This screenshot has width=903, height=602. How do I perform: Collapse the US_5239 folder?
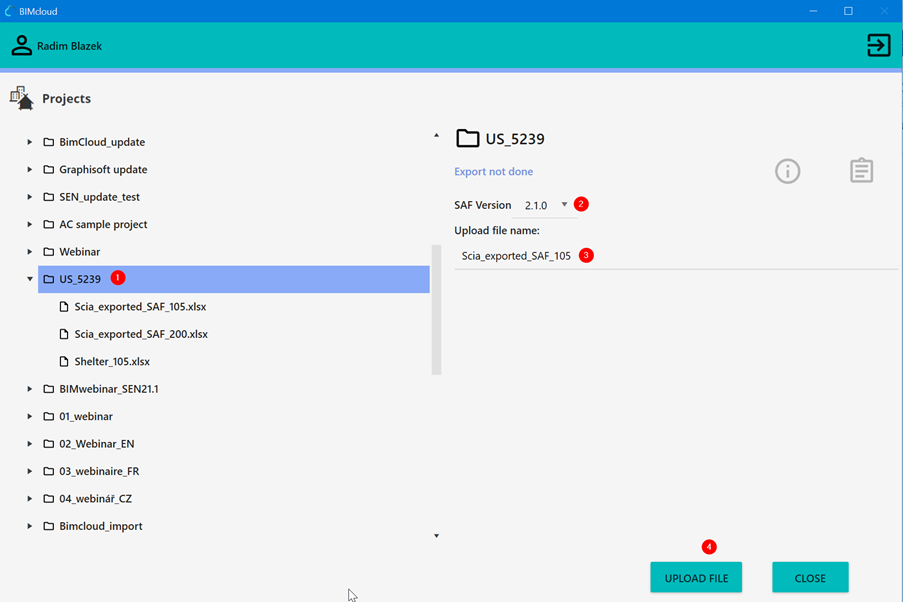(x=29, y=279)
